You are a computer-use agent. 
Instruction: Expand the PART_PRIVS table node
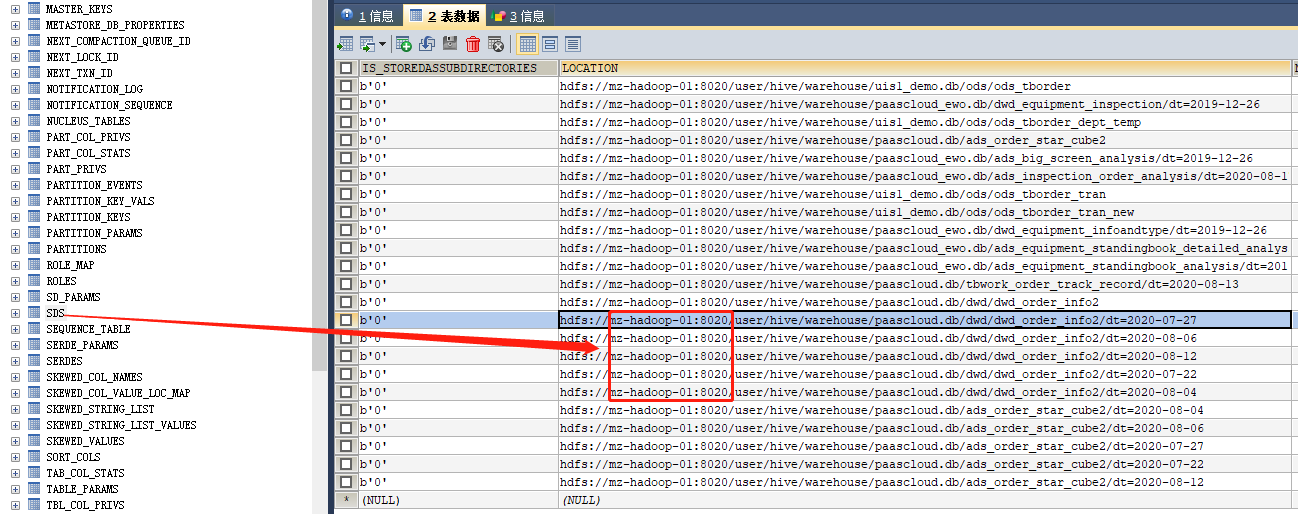coord(15,169)
